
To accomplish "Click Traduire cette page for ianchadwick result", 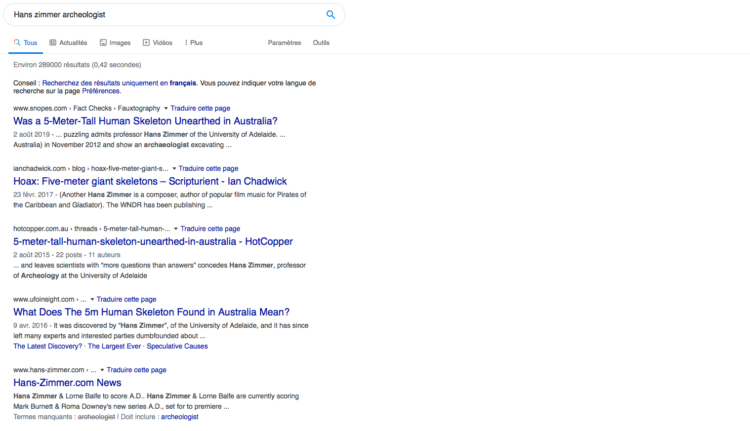I will [x=208, y=168].
